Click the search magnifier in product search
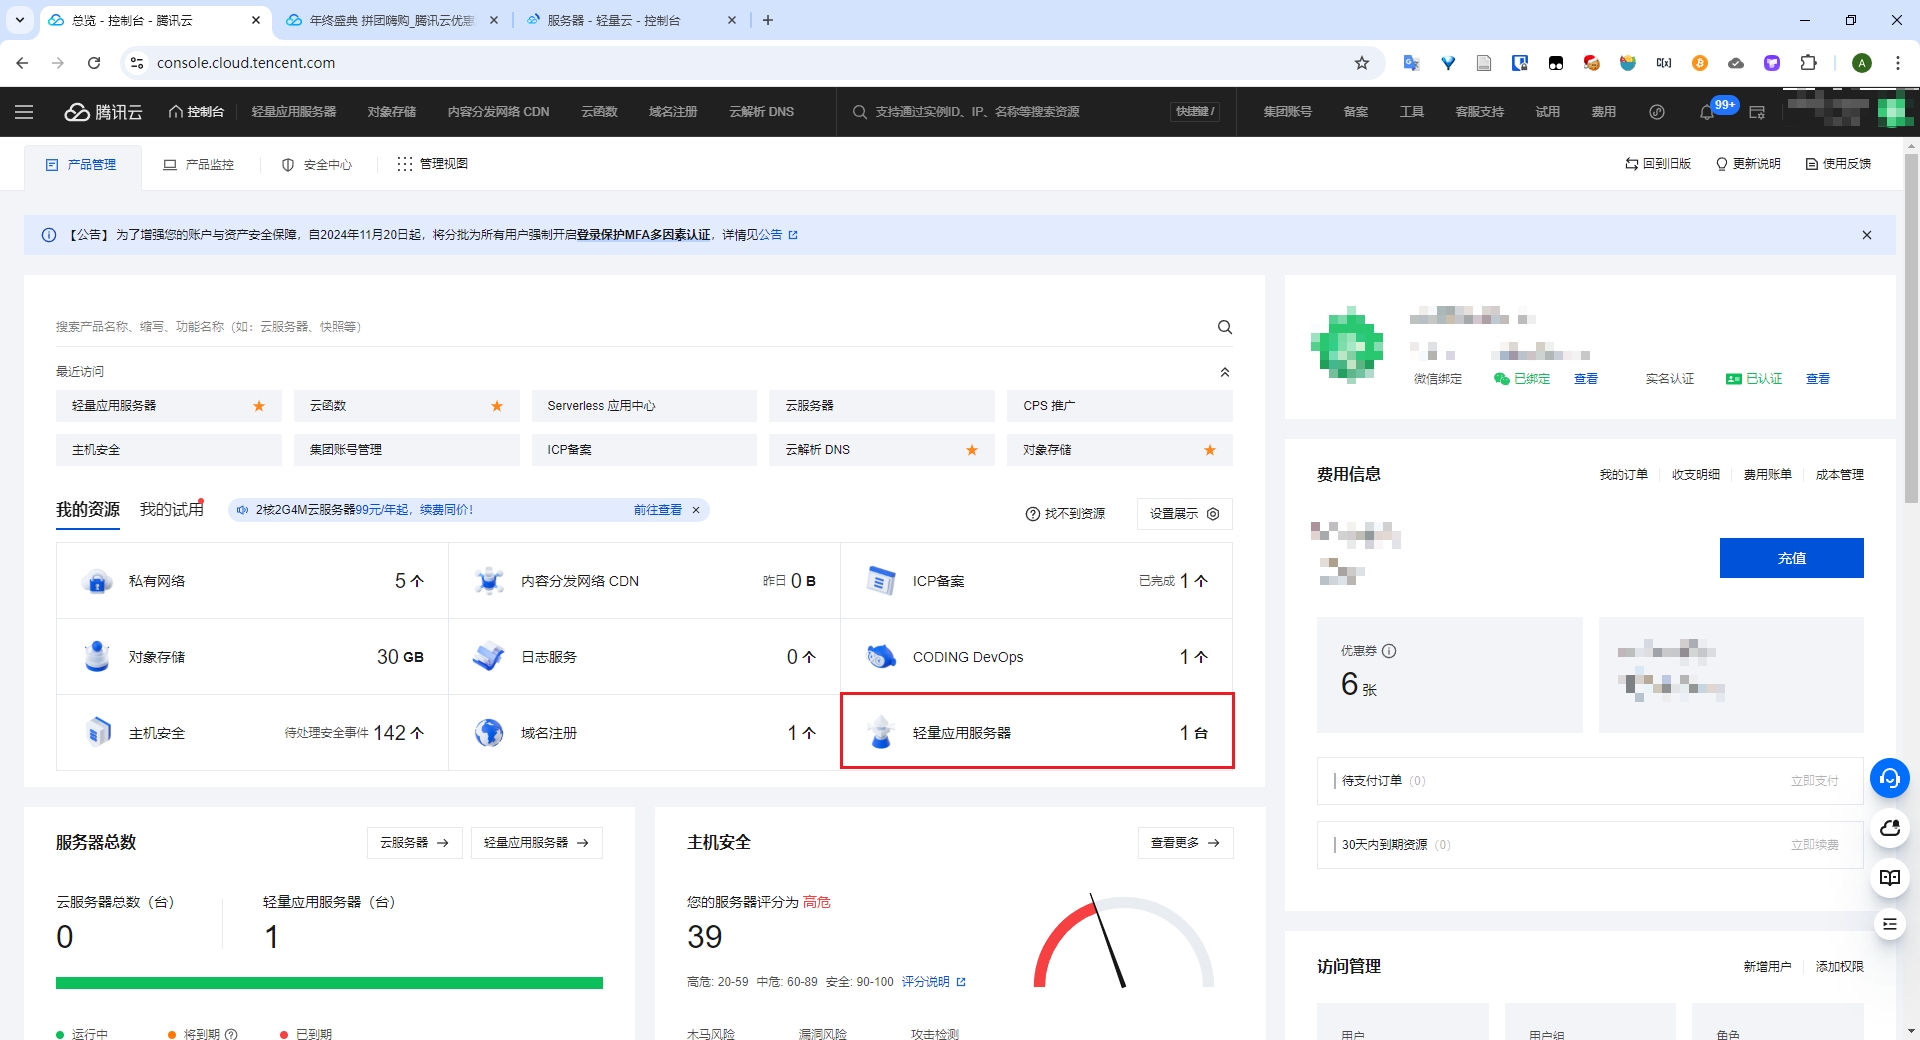 1224,327
